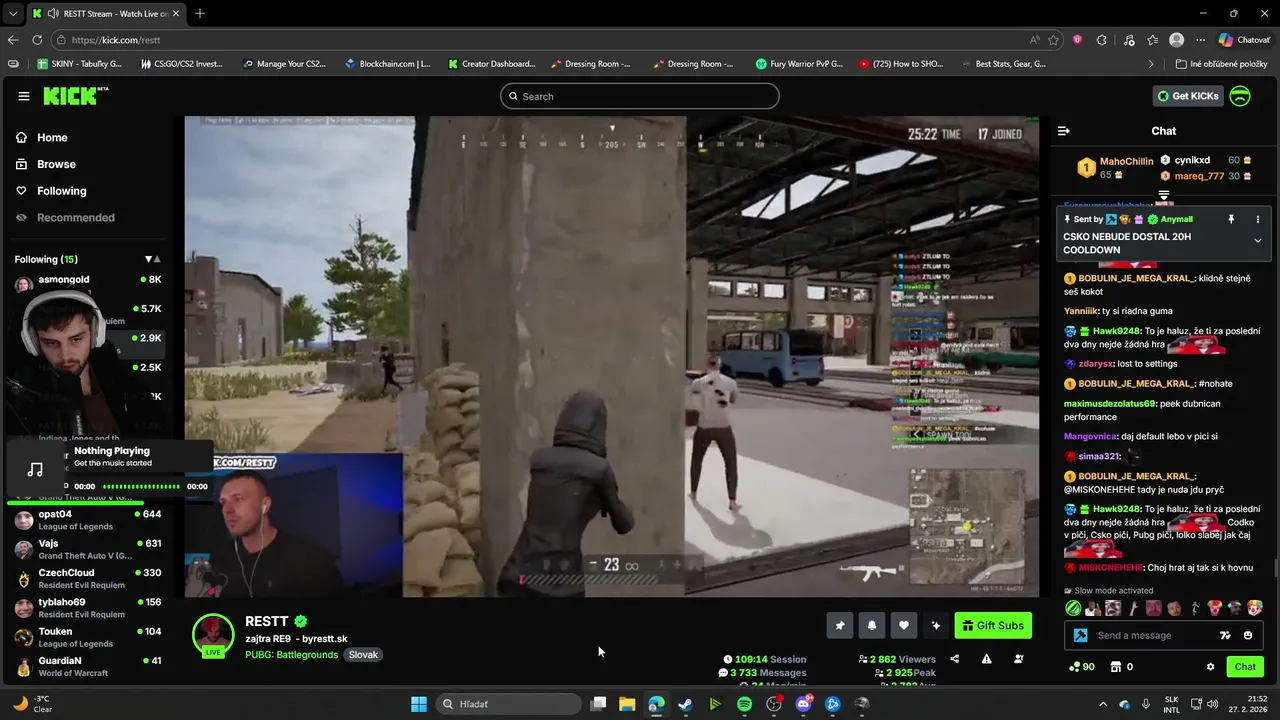
Task: Open Vajs channel in sidebar
Action: tap(88, 549)
